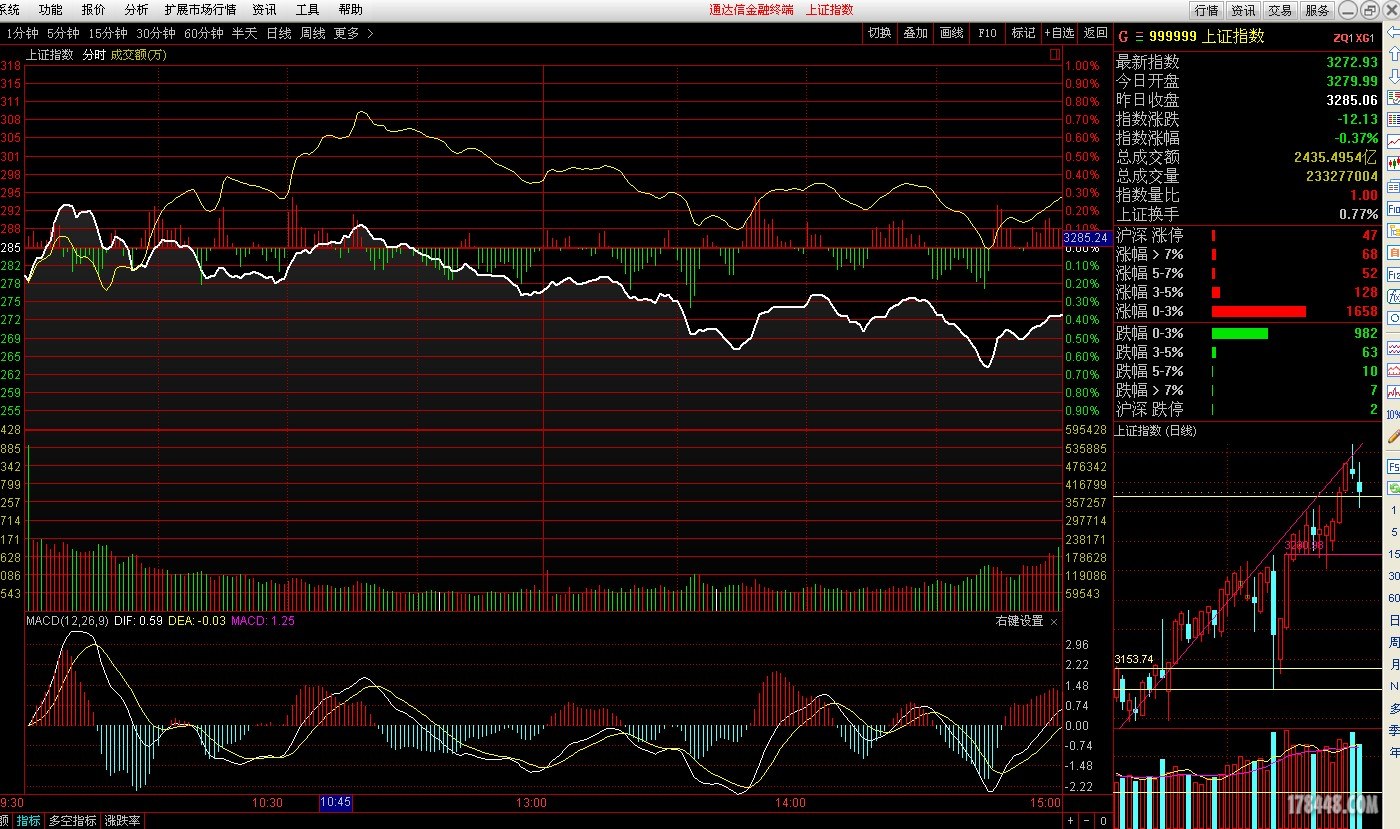Click the 切换 button
The height and width of the screenshot is (829, 1400).
879,33
